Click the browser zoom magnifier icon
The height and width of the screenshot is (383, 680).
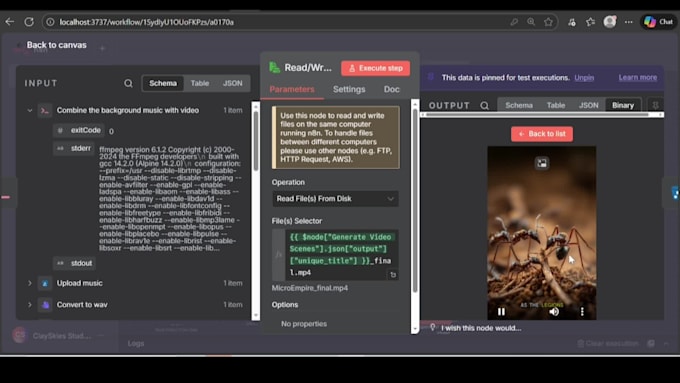531,22
